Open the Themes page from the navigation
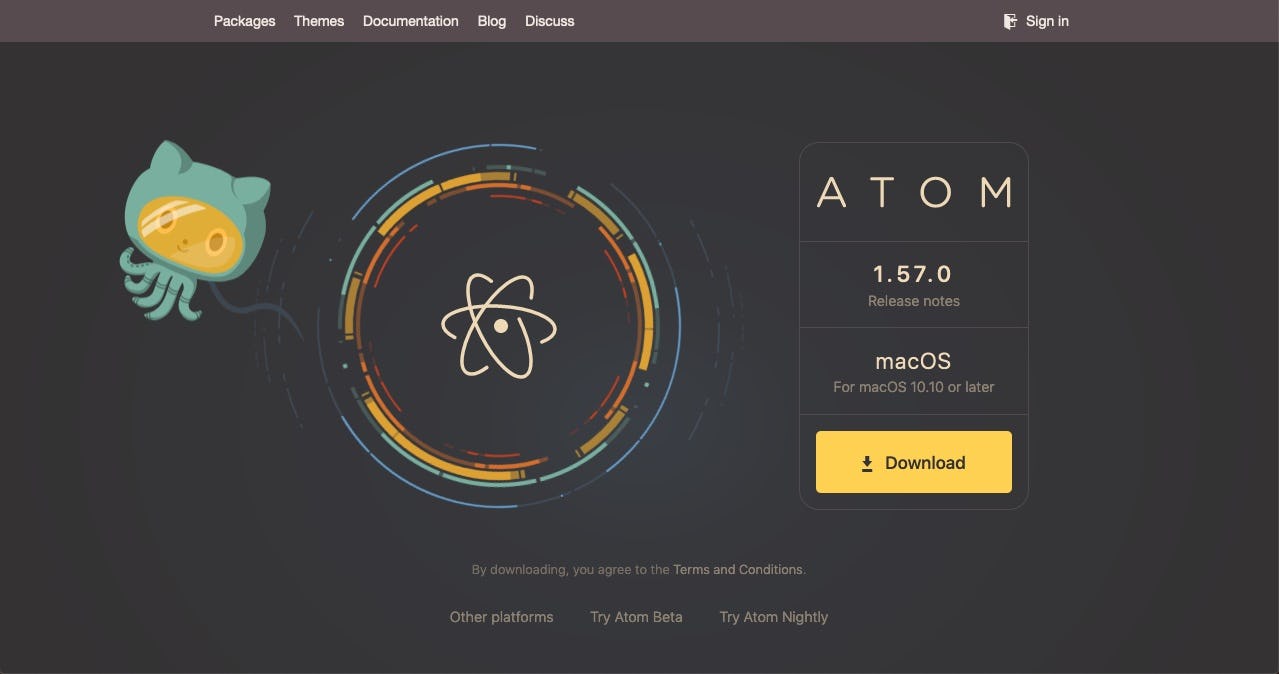 tap(318, 20)
